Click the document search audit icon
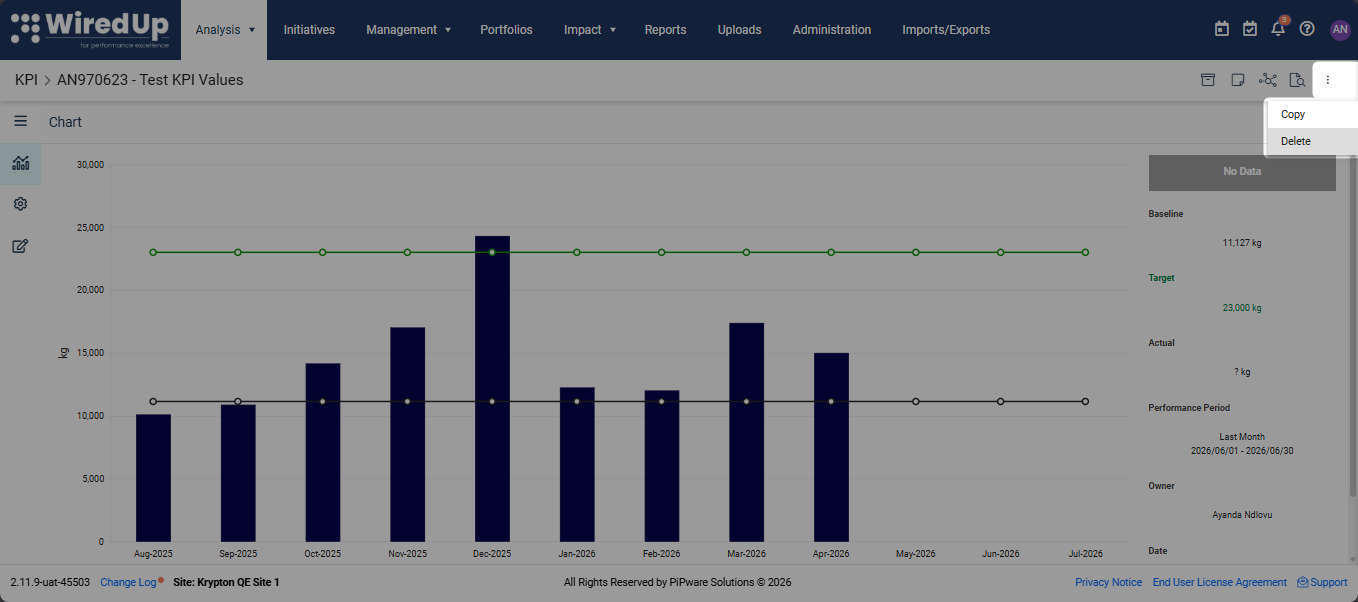The height and width of the screenshot is (602, 1358). coord(1298,80)
